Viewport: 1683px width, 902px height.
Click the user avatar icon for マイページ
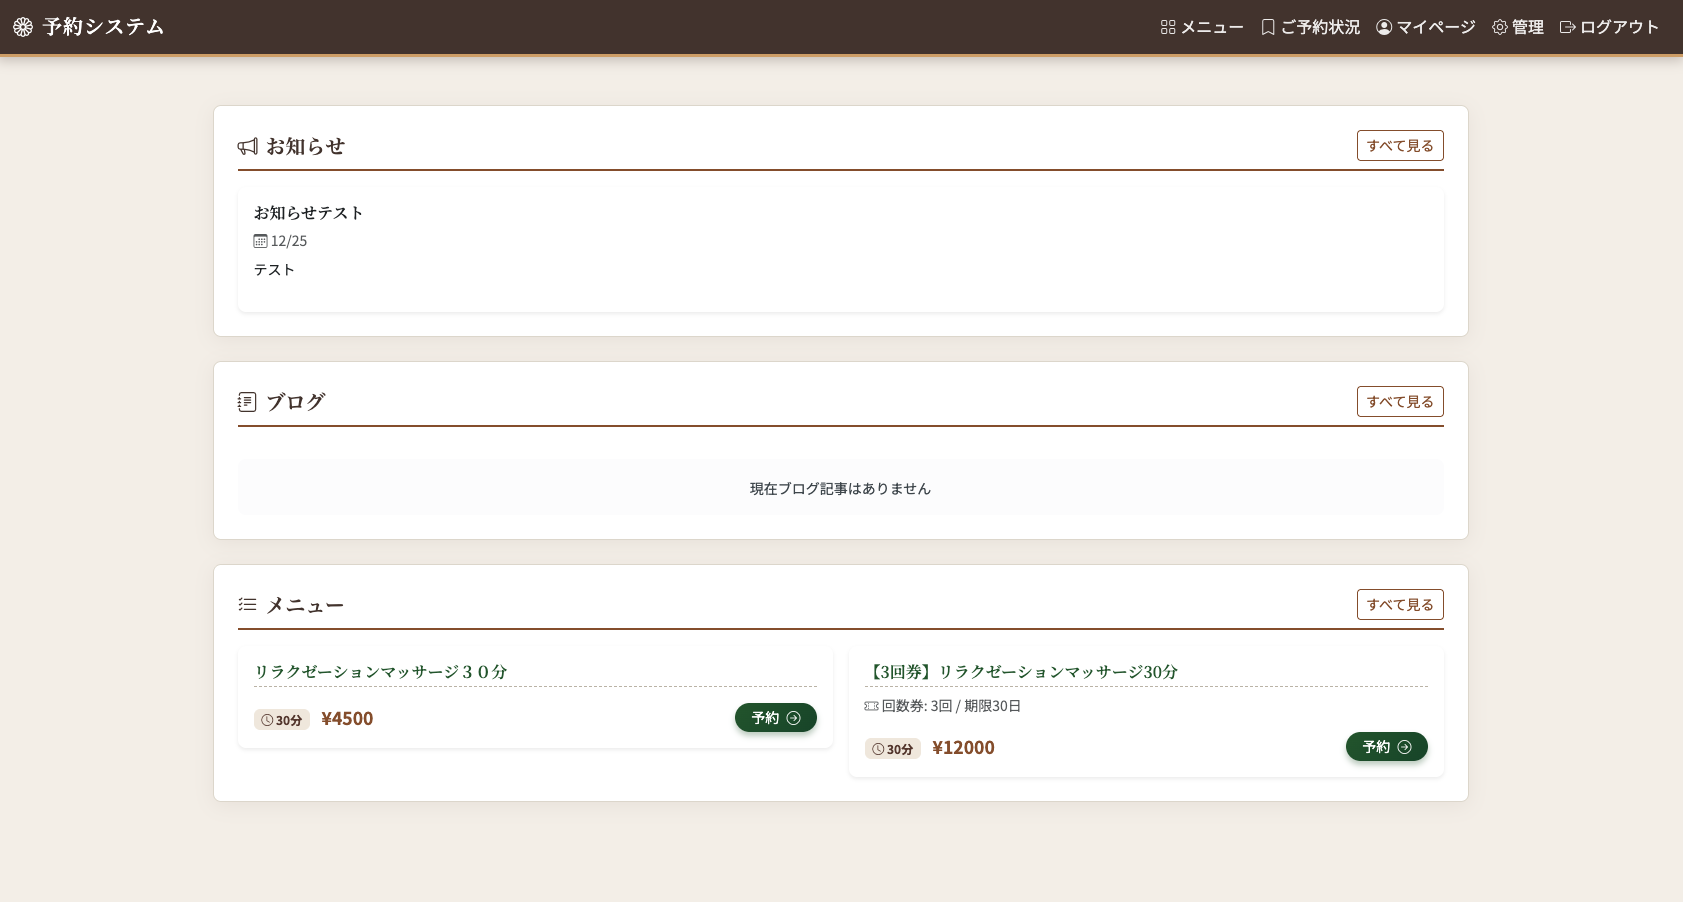coord(1384,27)
